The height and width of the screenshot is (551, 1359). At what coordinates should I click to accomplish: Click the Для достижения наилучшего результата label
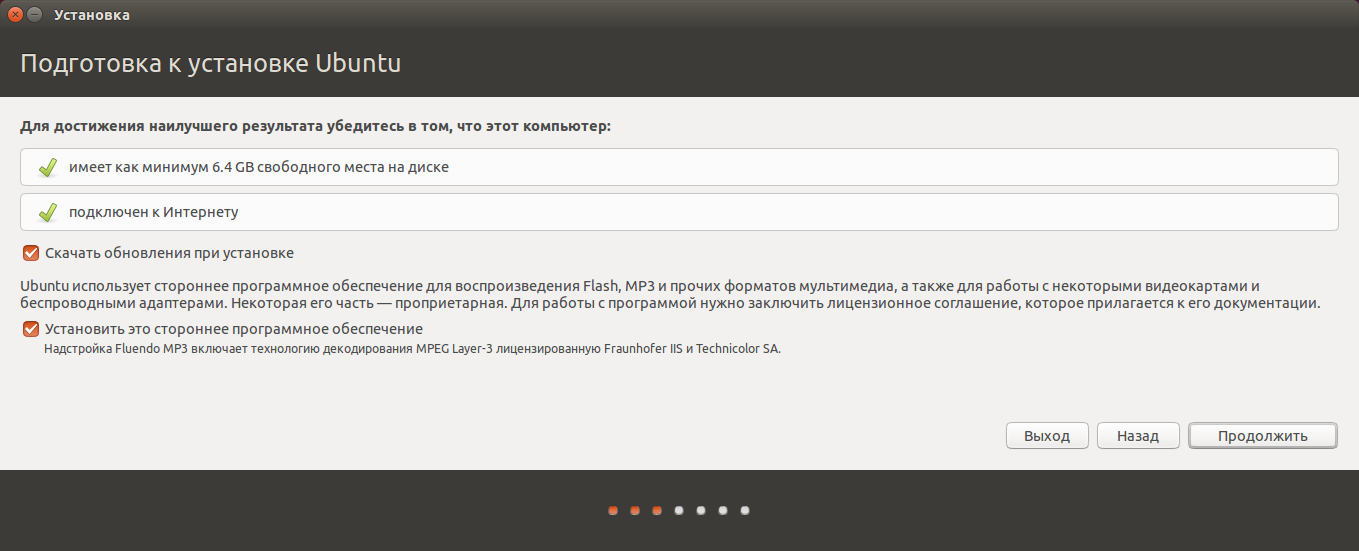(315, 127)
